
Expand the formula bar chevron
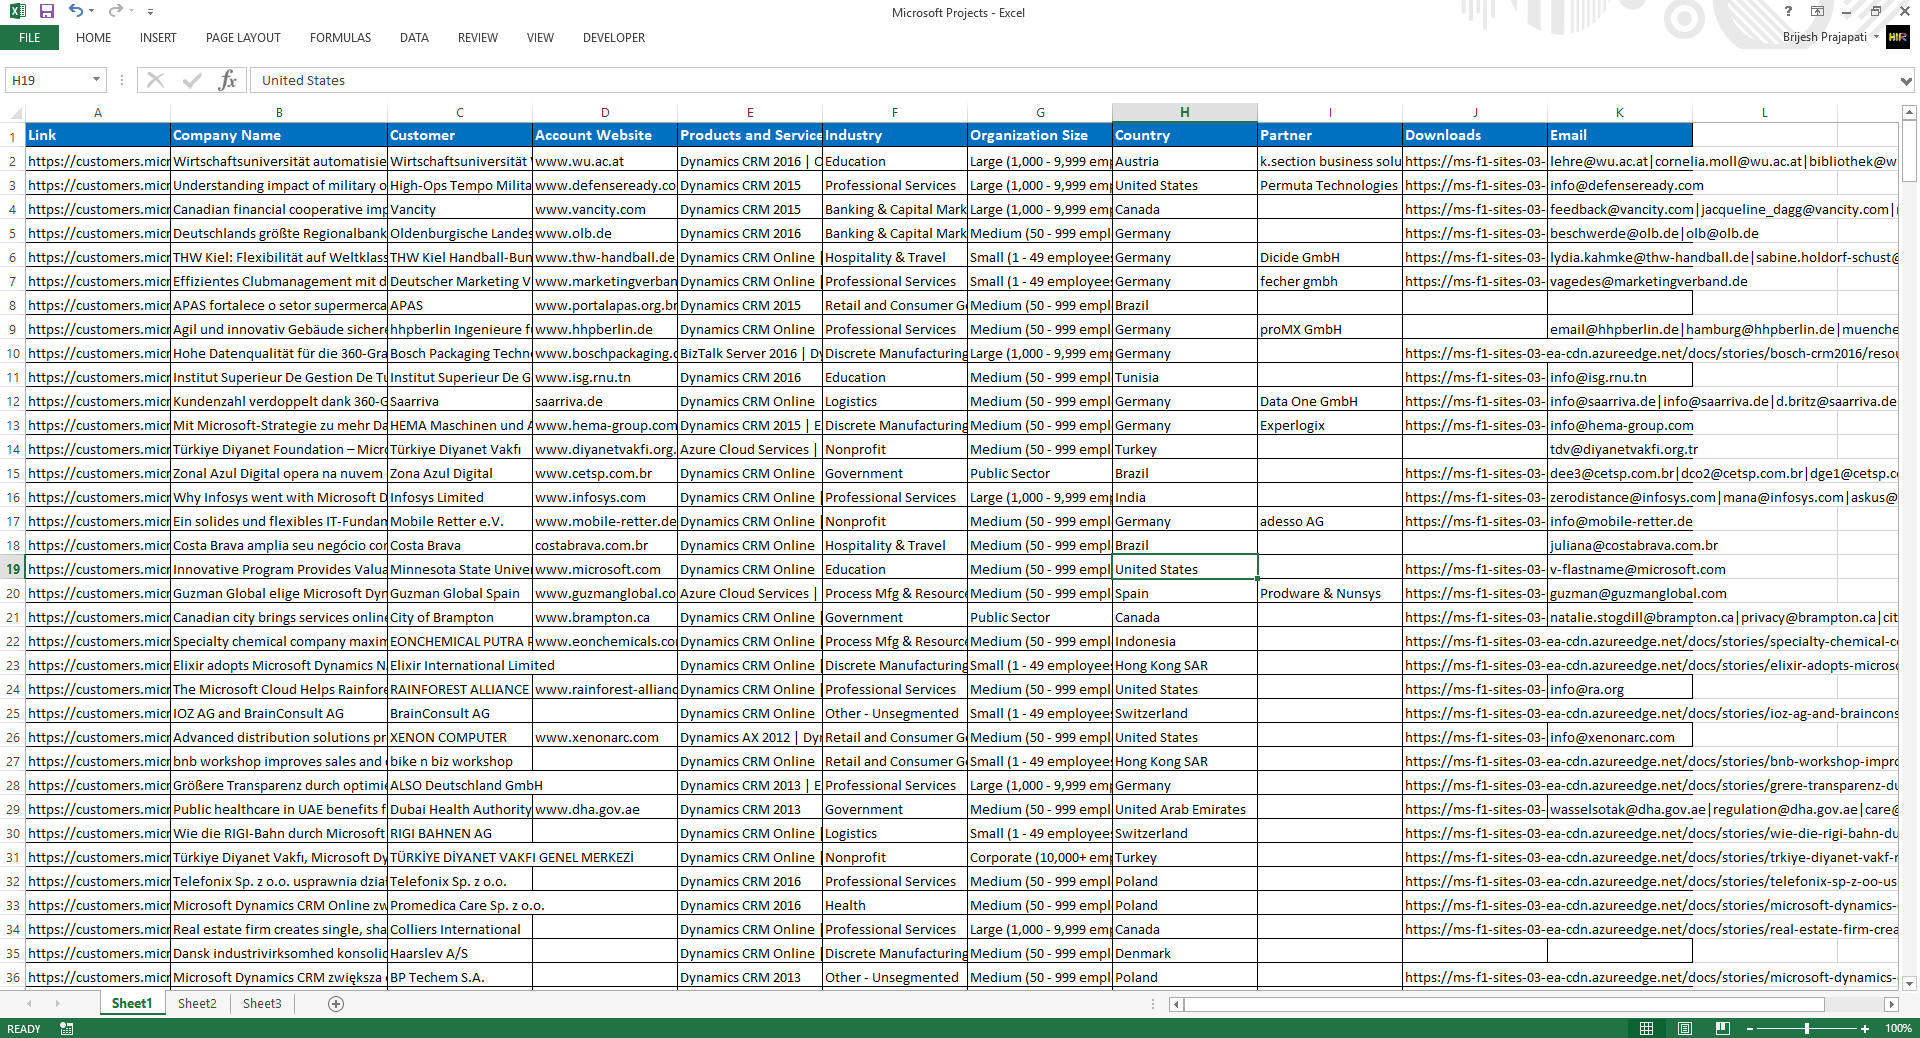pyautogui.click(x=1906, y=80)
